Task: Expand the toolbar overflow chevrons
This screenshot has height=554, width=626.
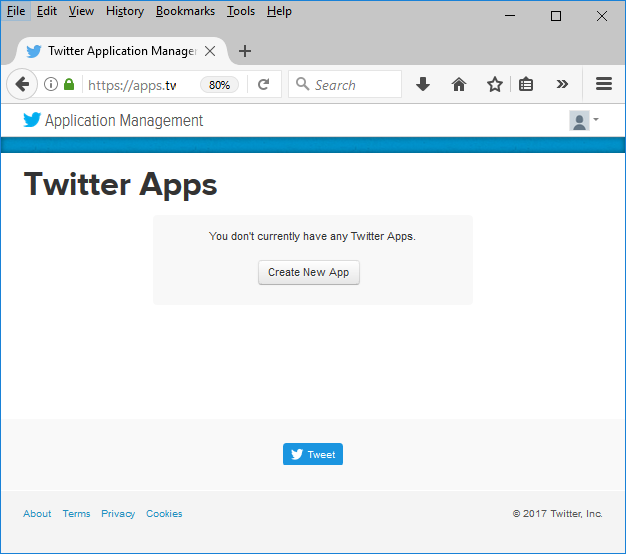Action: (562, 84)
